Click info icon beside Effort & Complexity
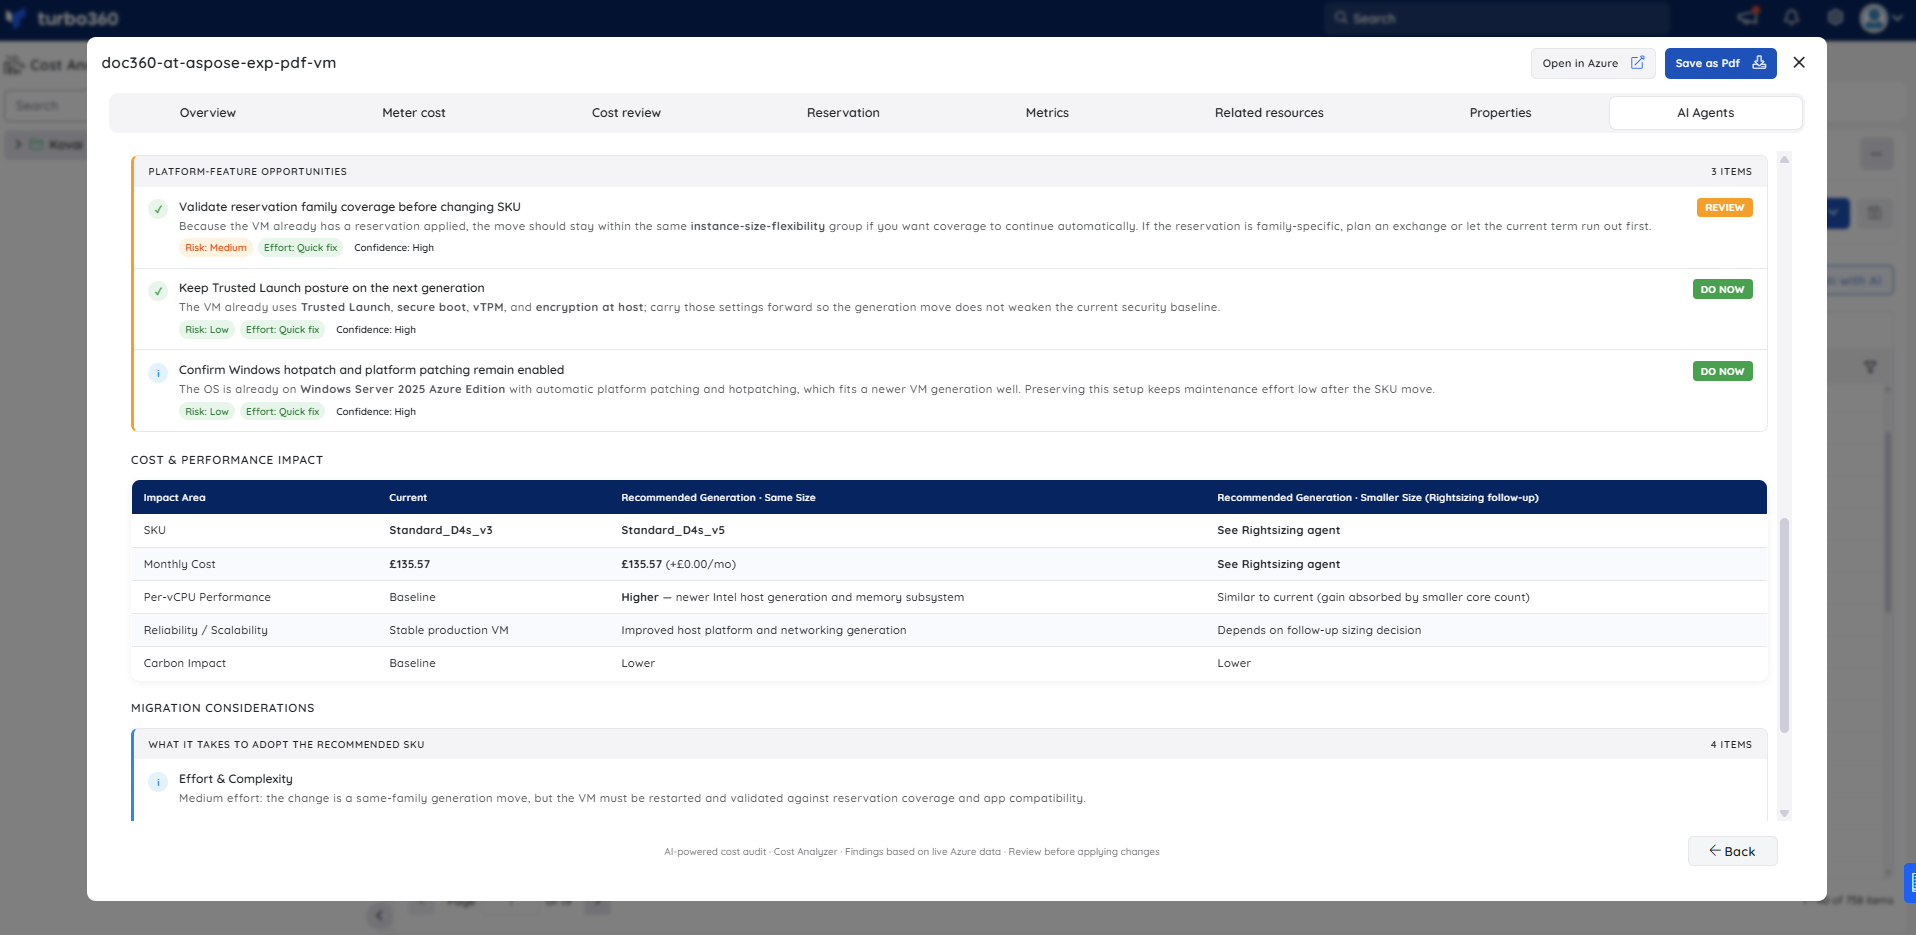 tap(158, 782)
